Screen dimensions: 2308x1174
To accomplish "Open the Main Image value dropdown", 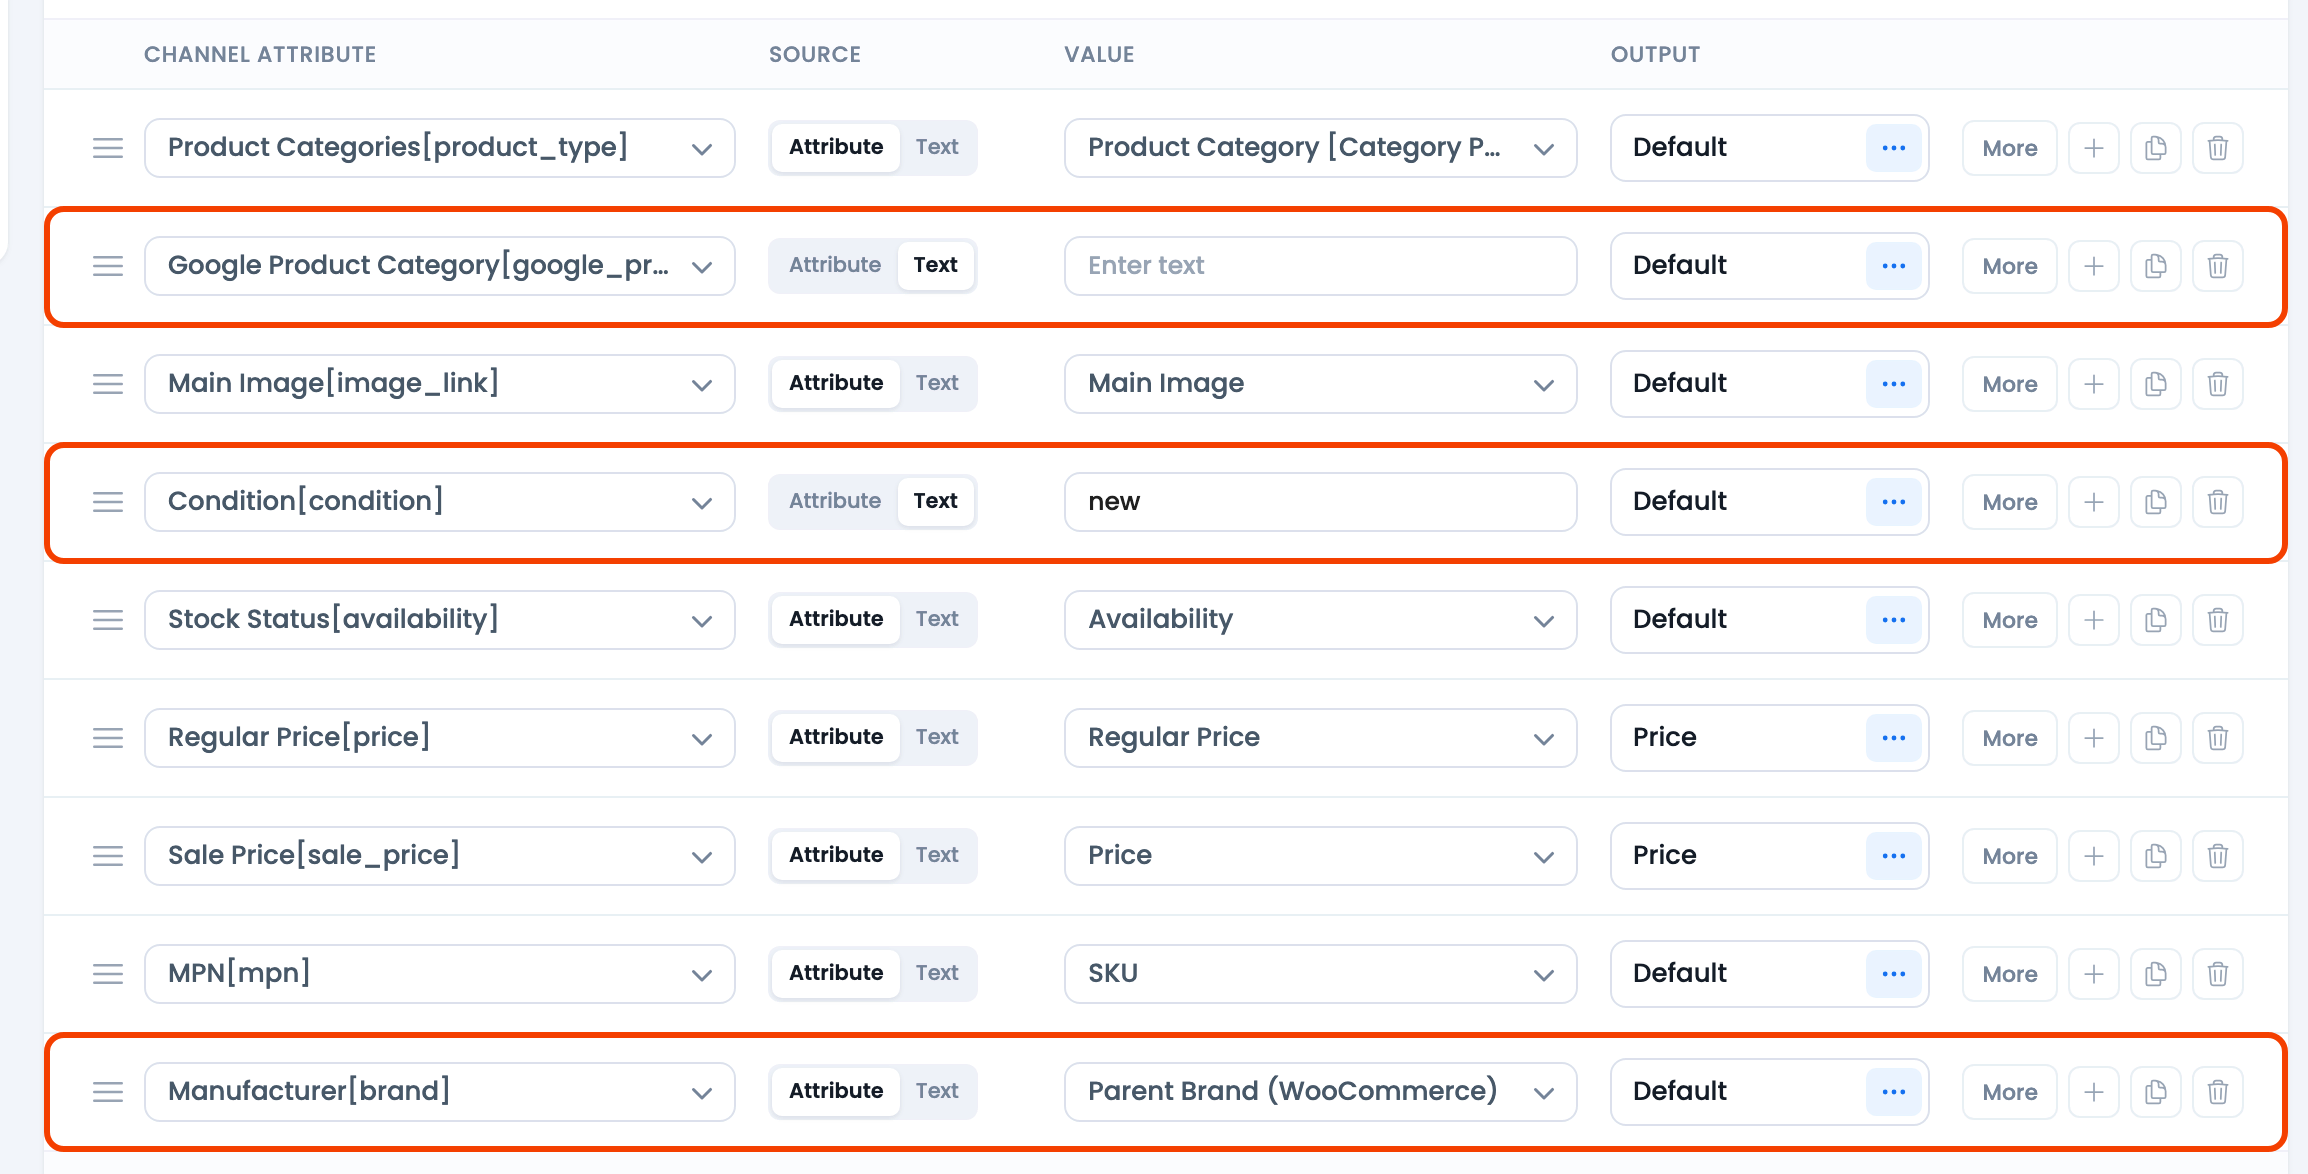I will tap(1320, 384).
